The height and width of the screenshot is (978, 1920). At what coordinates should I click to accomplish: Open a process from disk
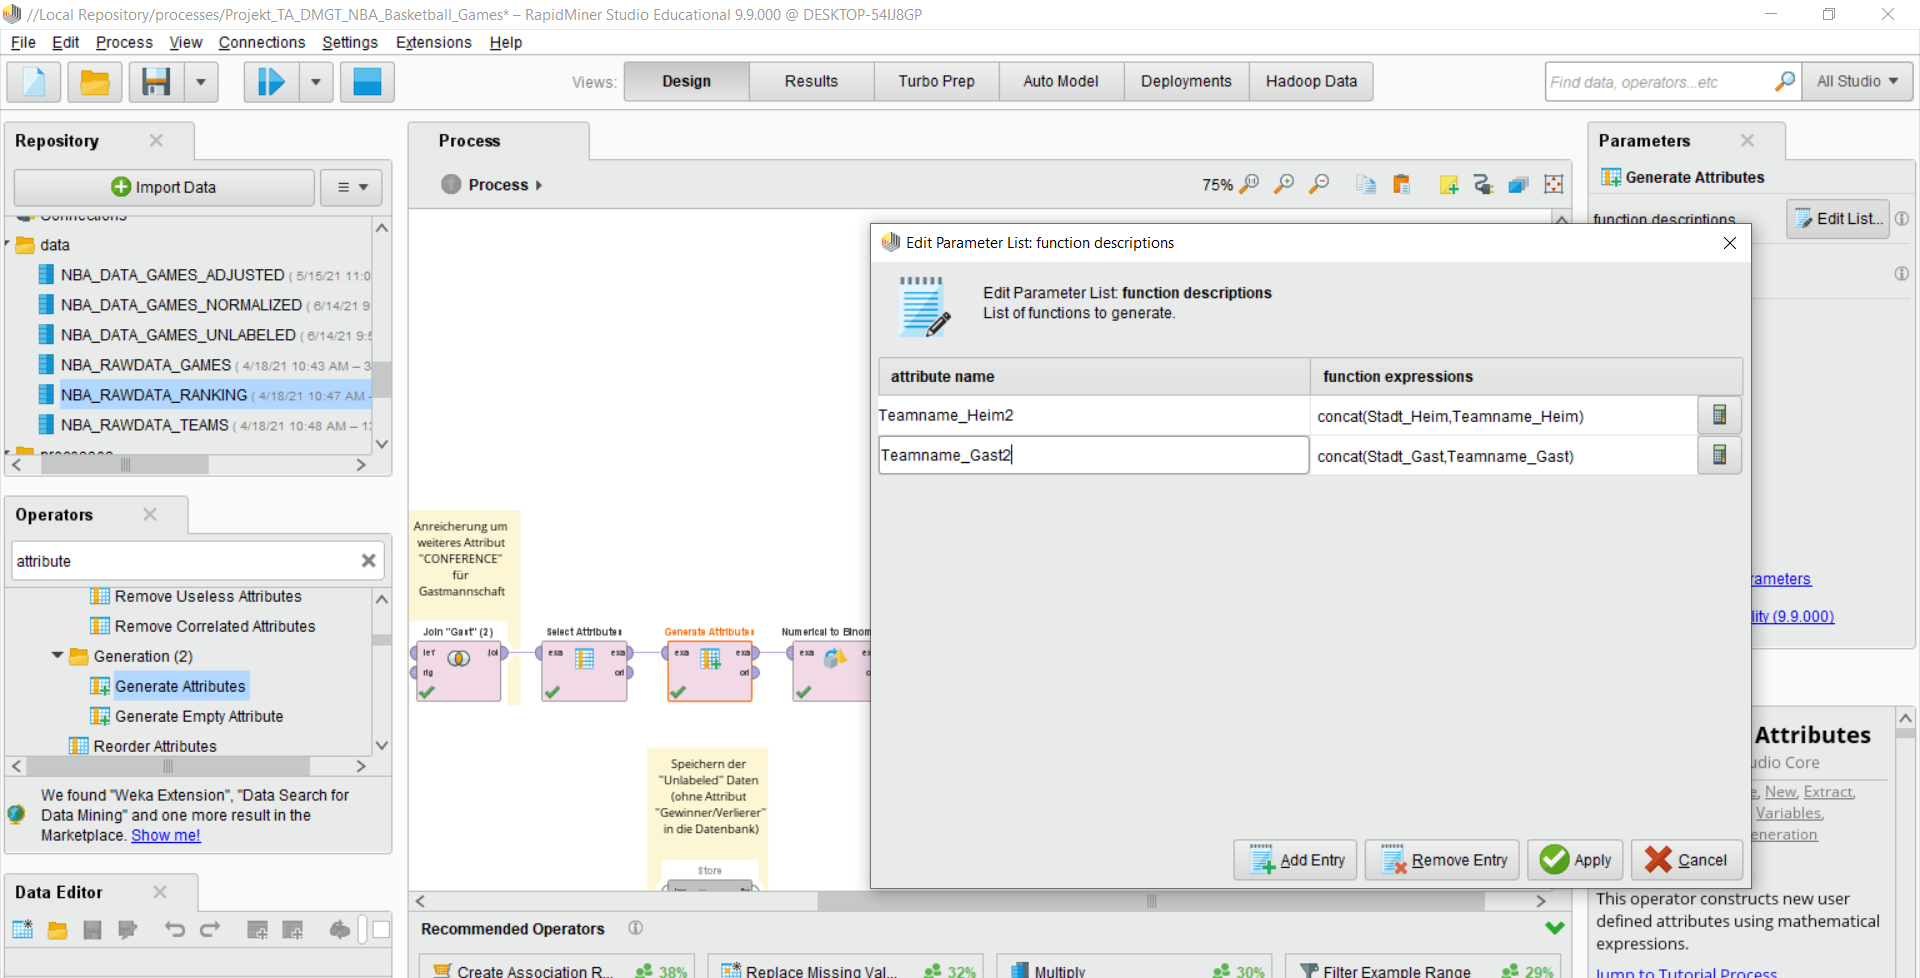(x=94, y=81)
